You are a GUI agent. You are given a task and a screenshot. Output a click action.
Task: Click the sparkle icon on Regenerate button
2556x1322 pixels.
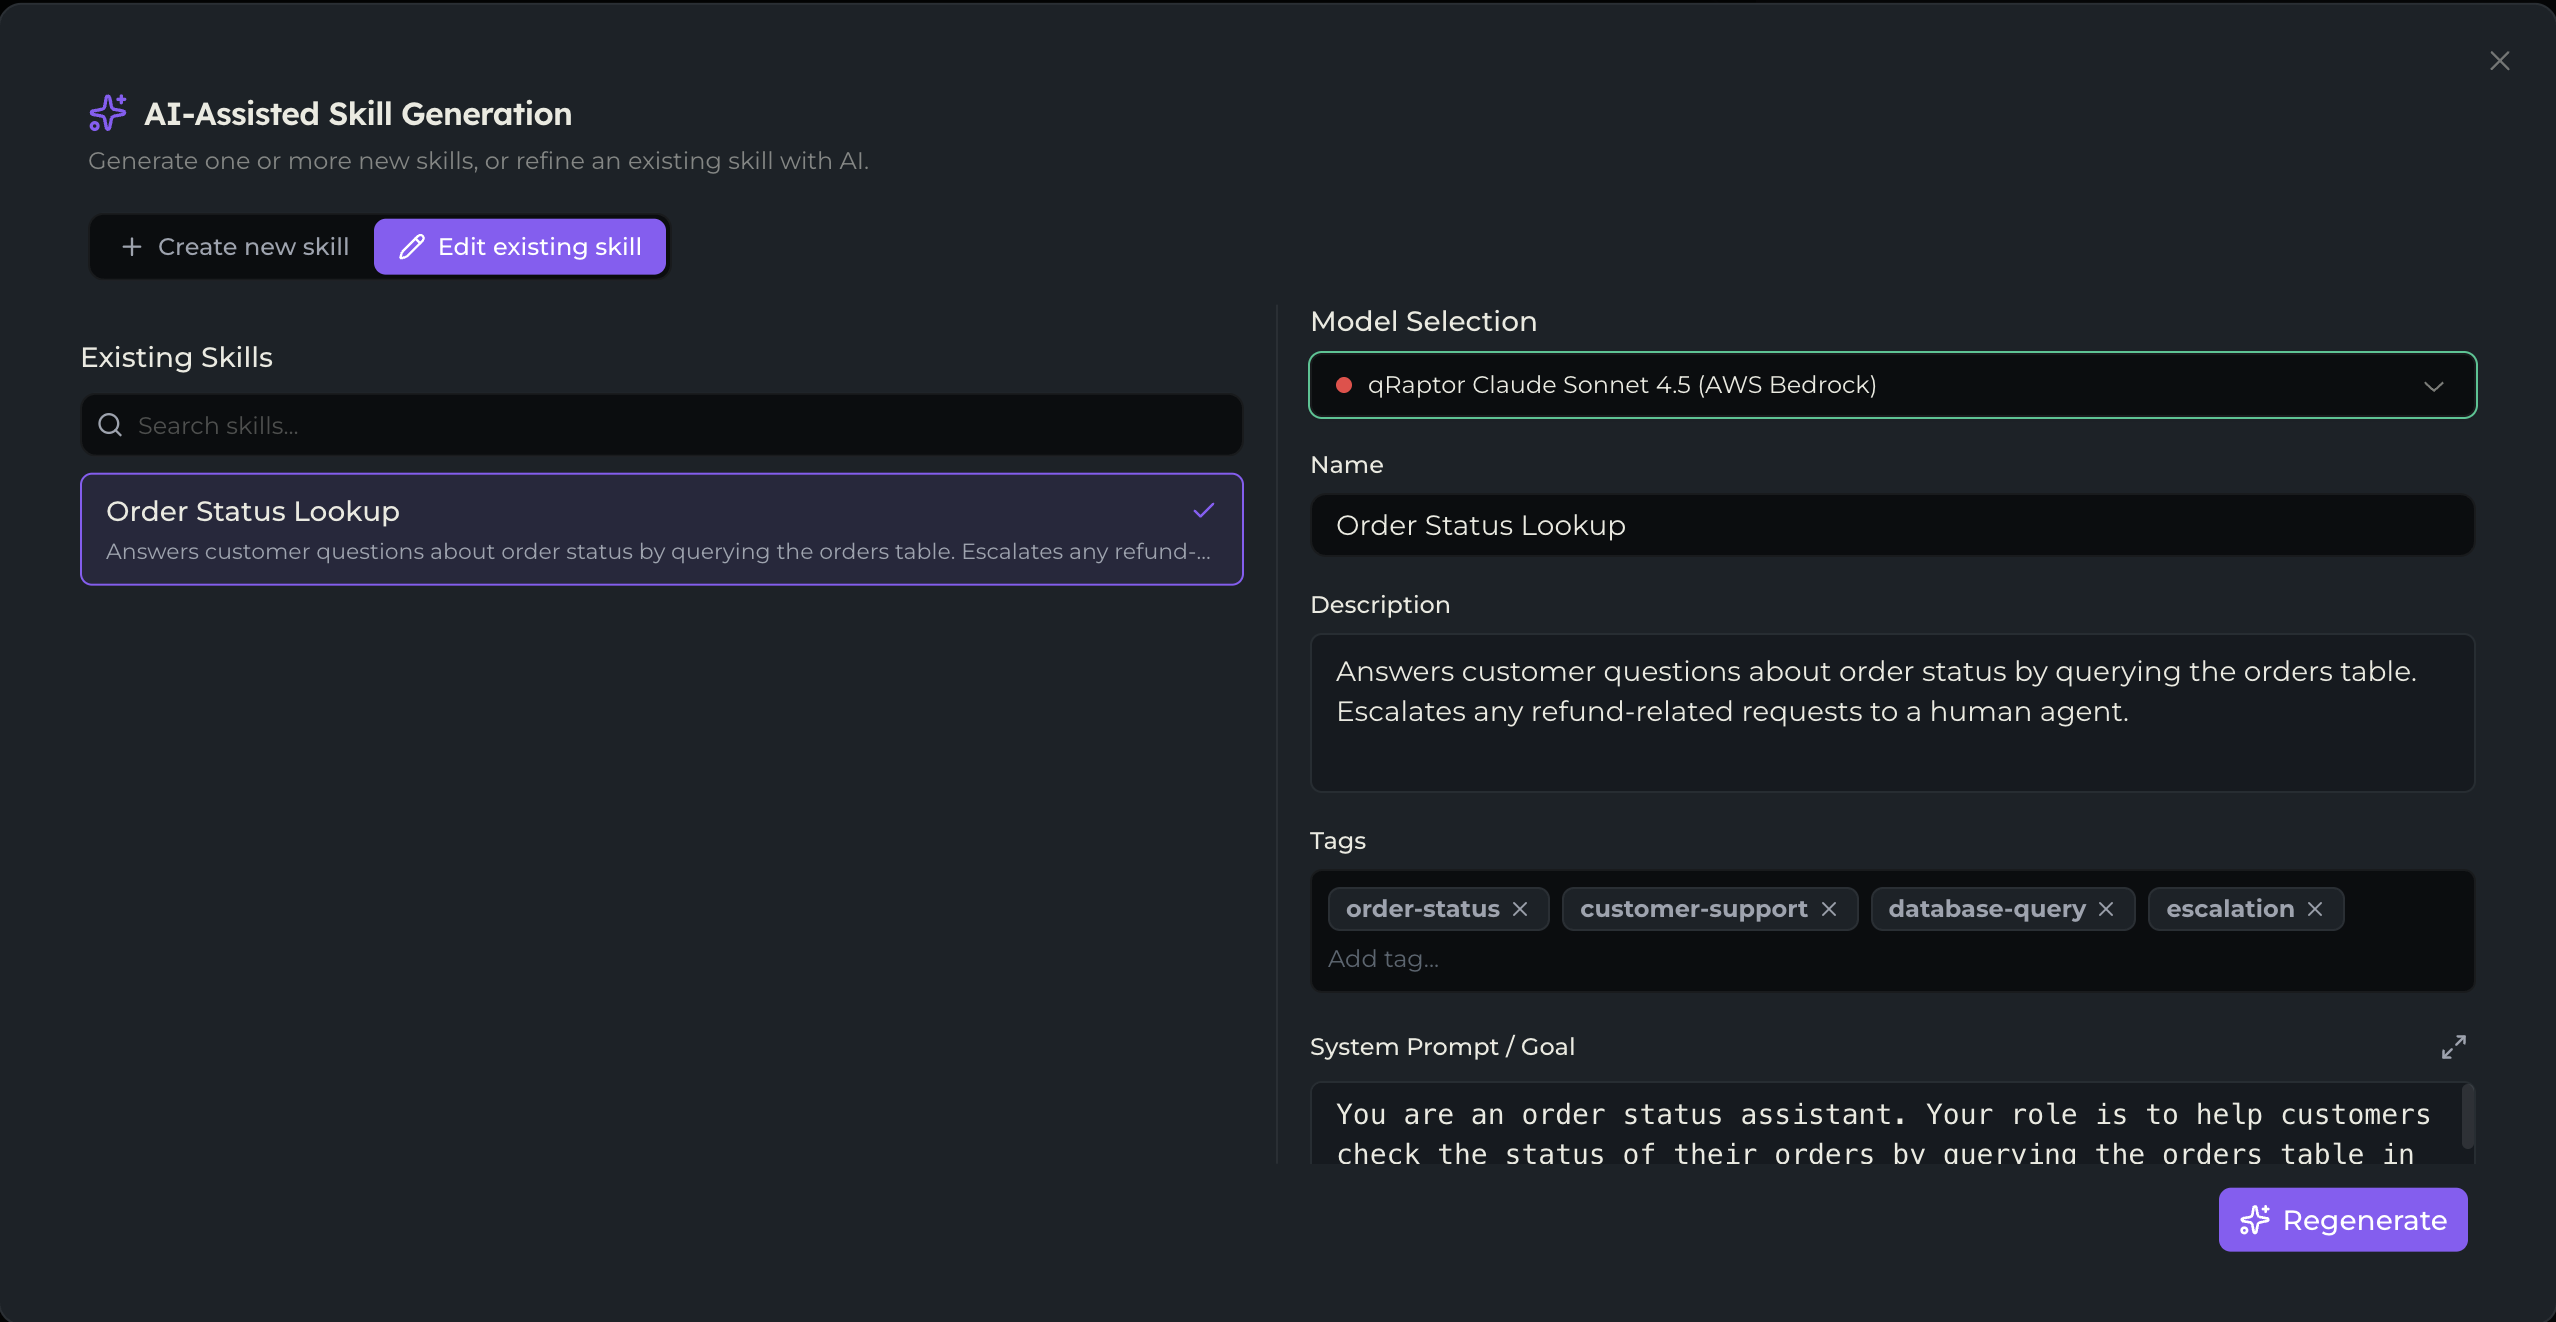2254,1220
